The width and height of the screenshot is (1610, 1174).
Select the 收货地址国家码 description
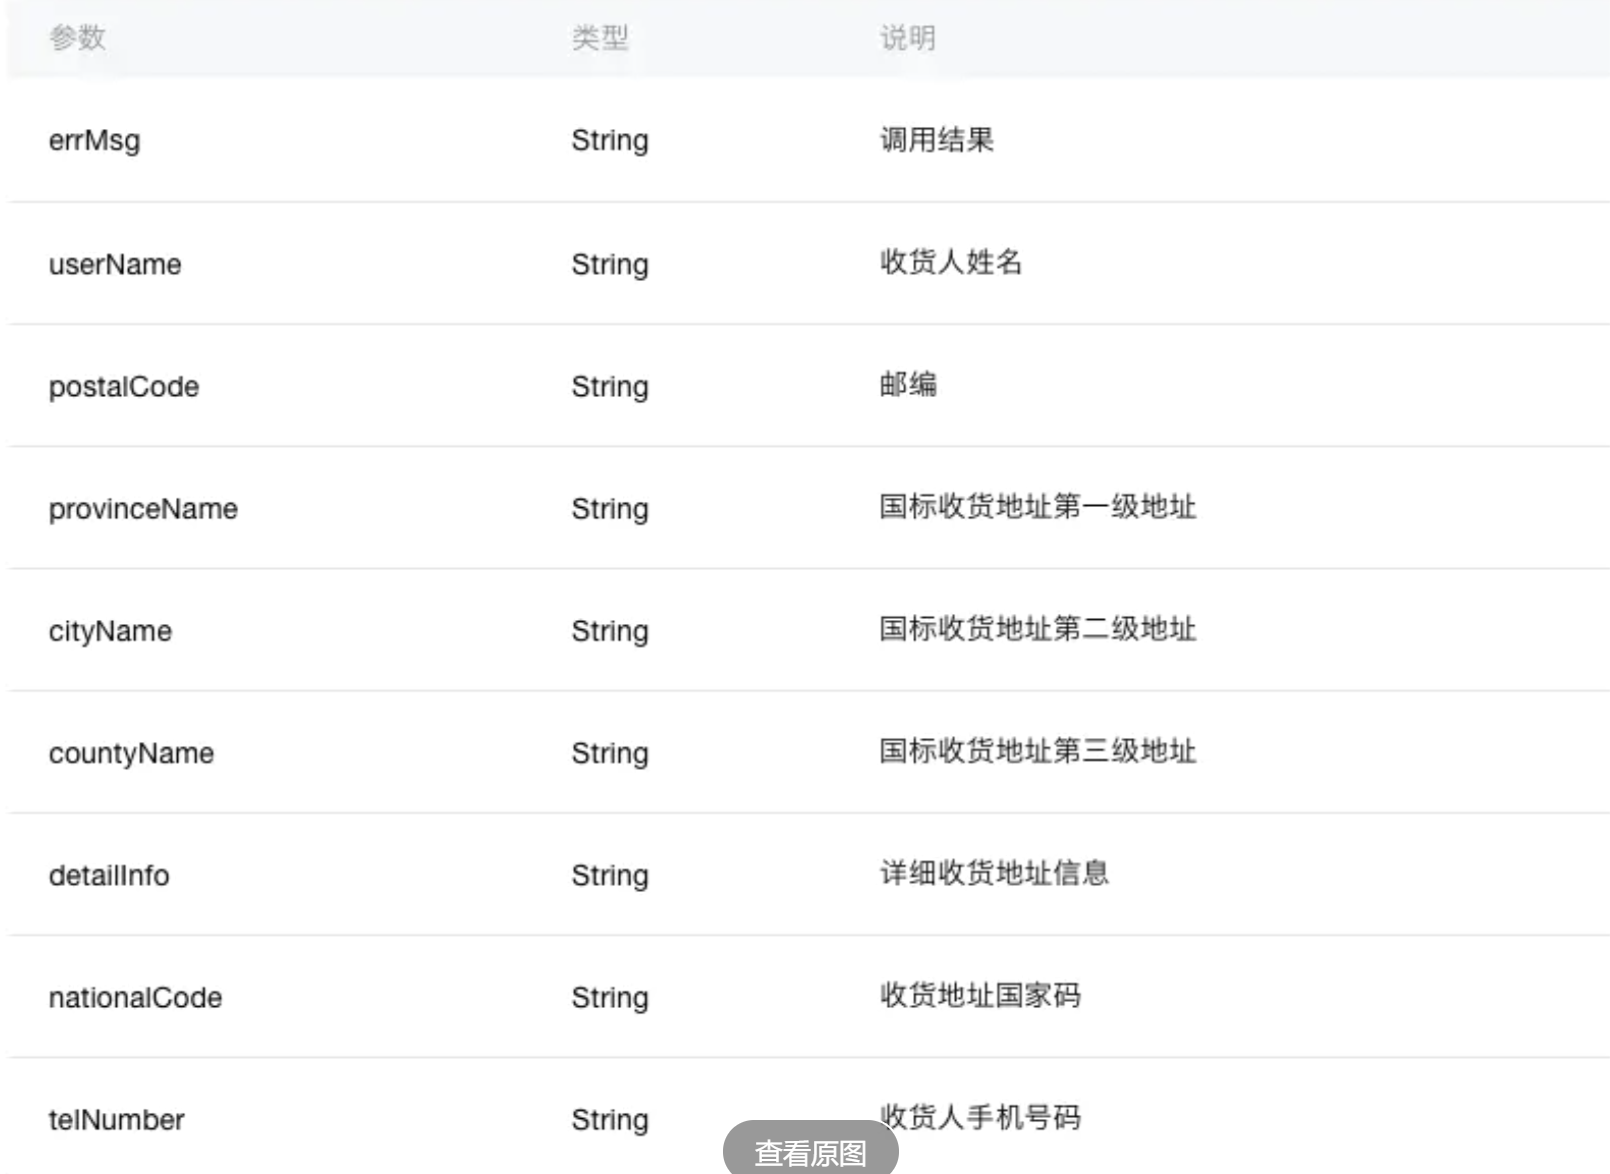point(980,995)
